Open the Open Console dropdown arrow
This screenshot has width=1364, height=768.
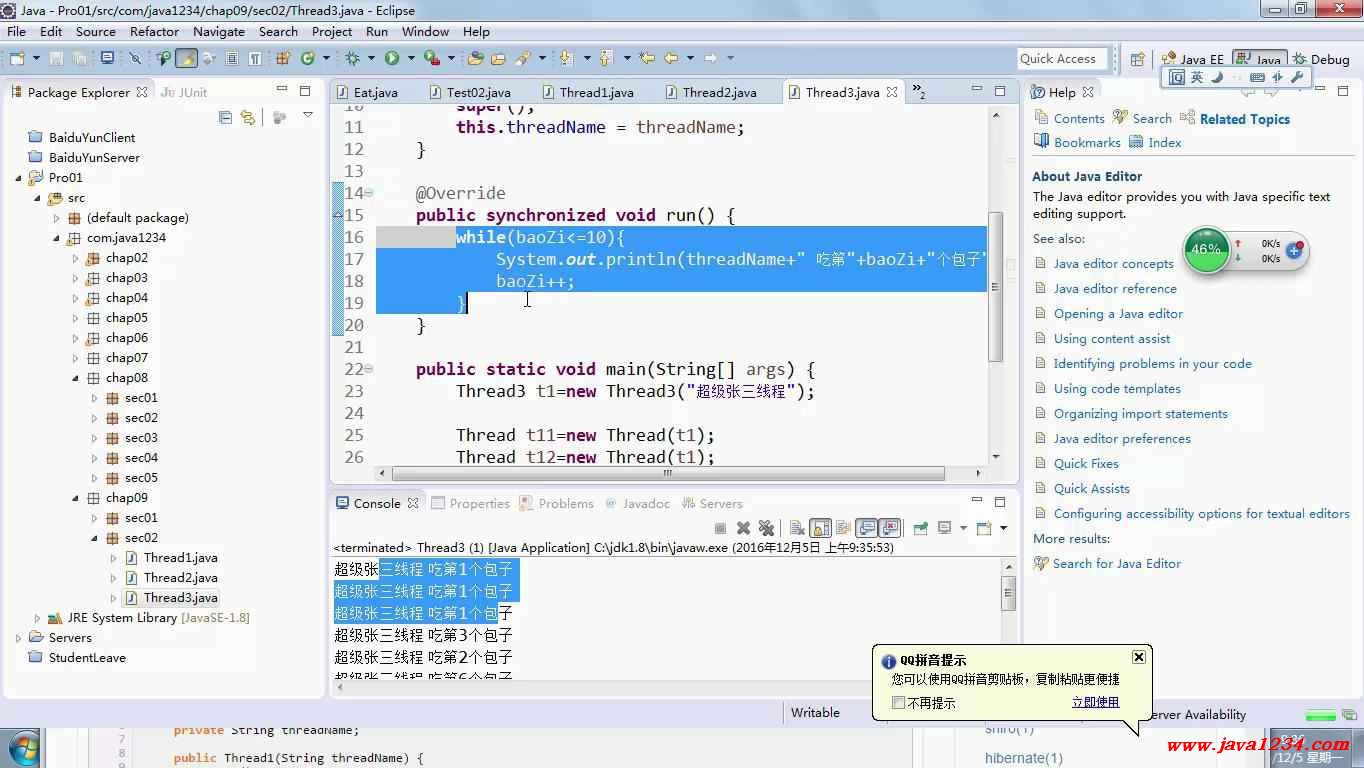[x=1003, y=528]
